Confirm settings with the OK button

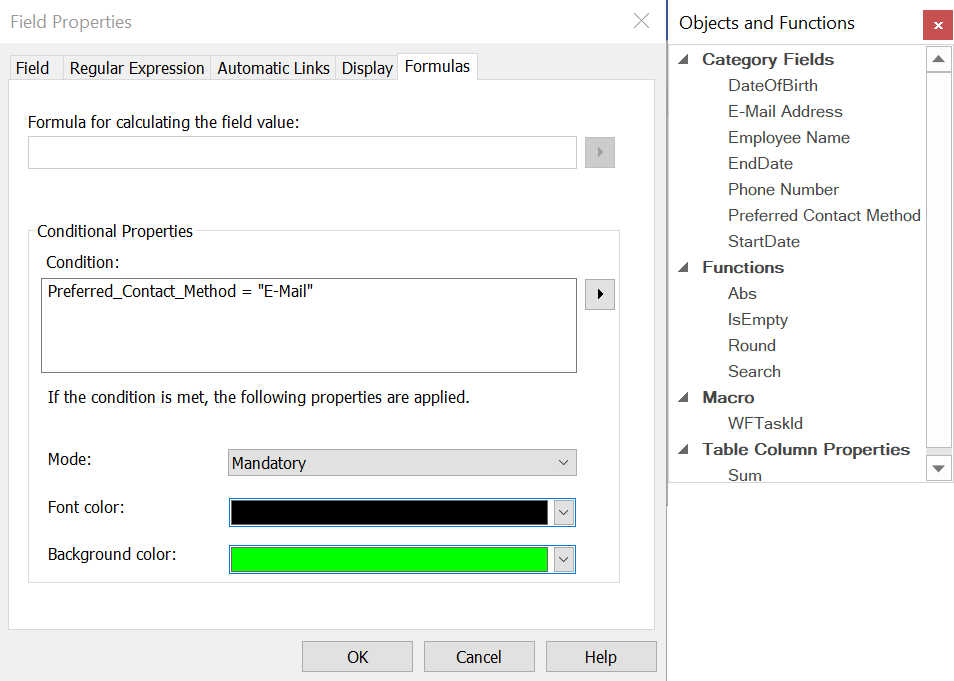tap(357, 656)
